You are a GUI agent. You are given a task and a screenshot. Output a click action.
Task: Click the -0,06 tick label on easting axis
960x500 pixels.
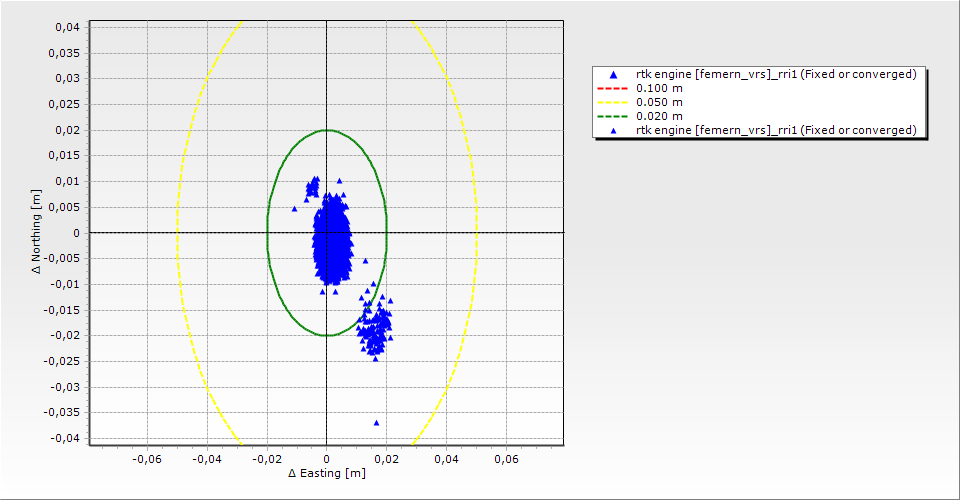(x=147, y=459)
